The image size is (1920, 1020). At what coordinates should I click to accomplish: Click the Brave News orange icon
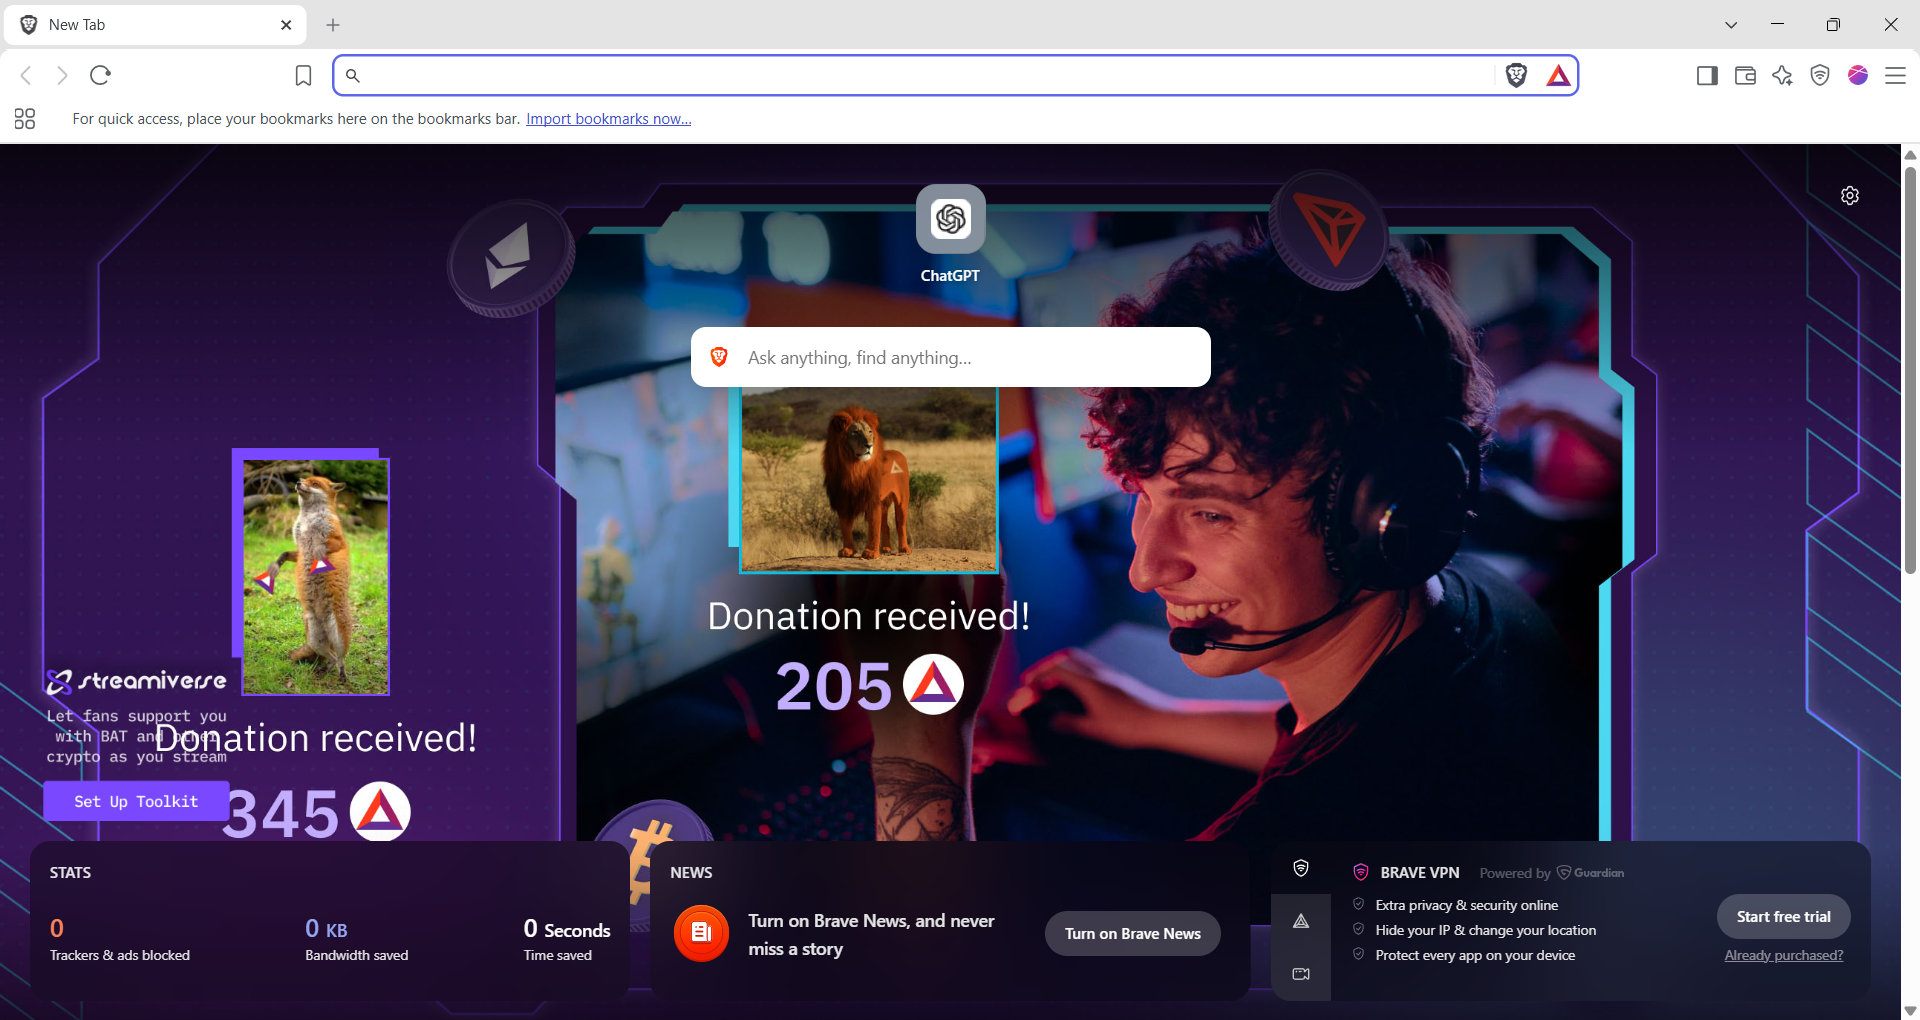702,933
